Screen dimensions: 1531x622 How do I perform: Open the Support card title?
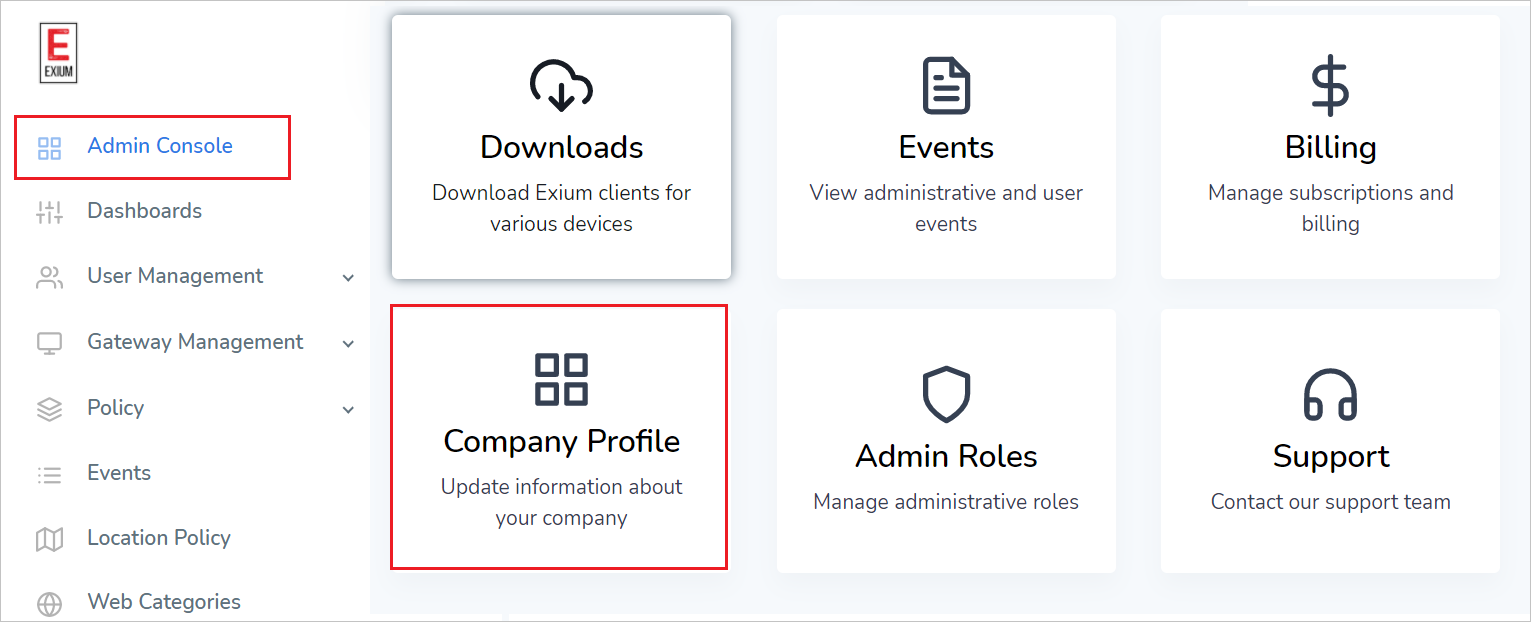coord(1330,456)
